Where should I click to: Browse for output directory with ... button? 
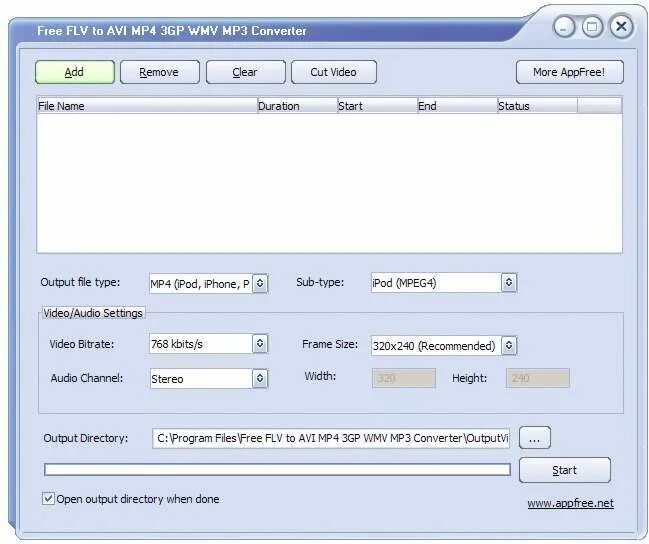coord(535,438)
